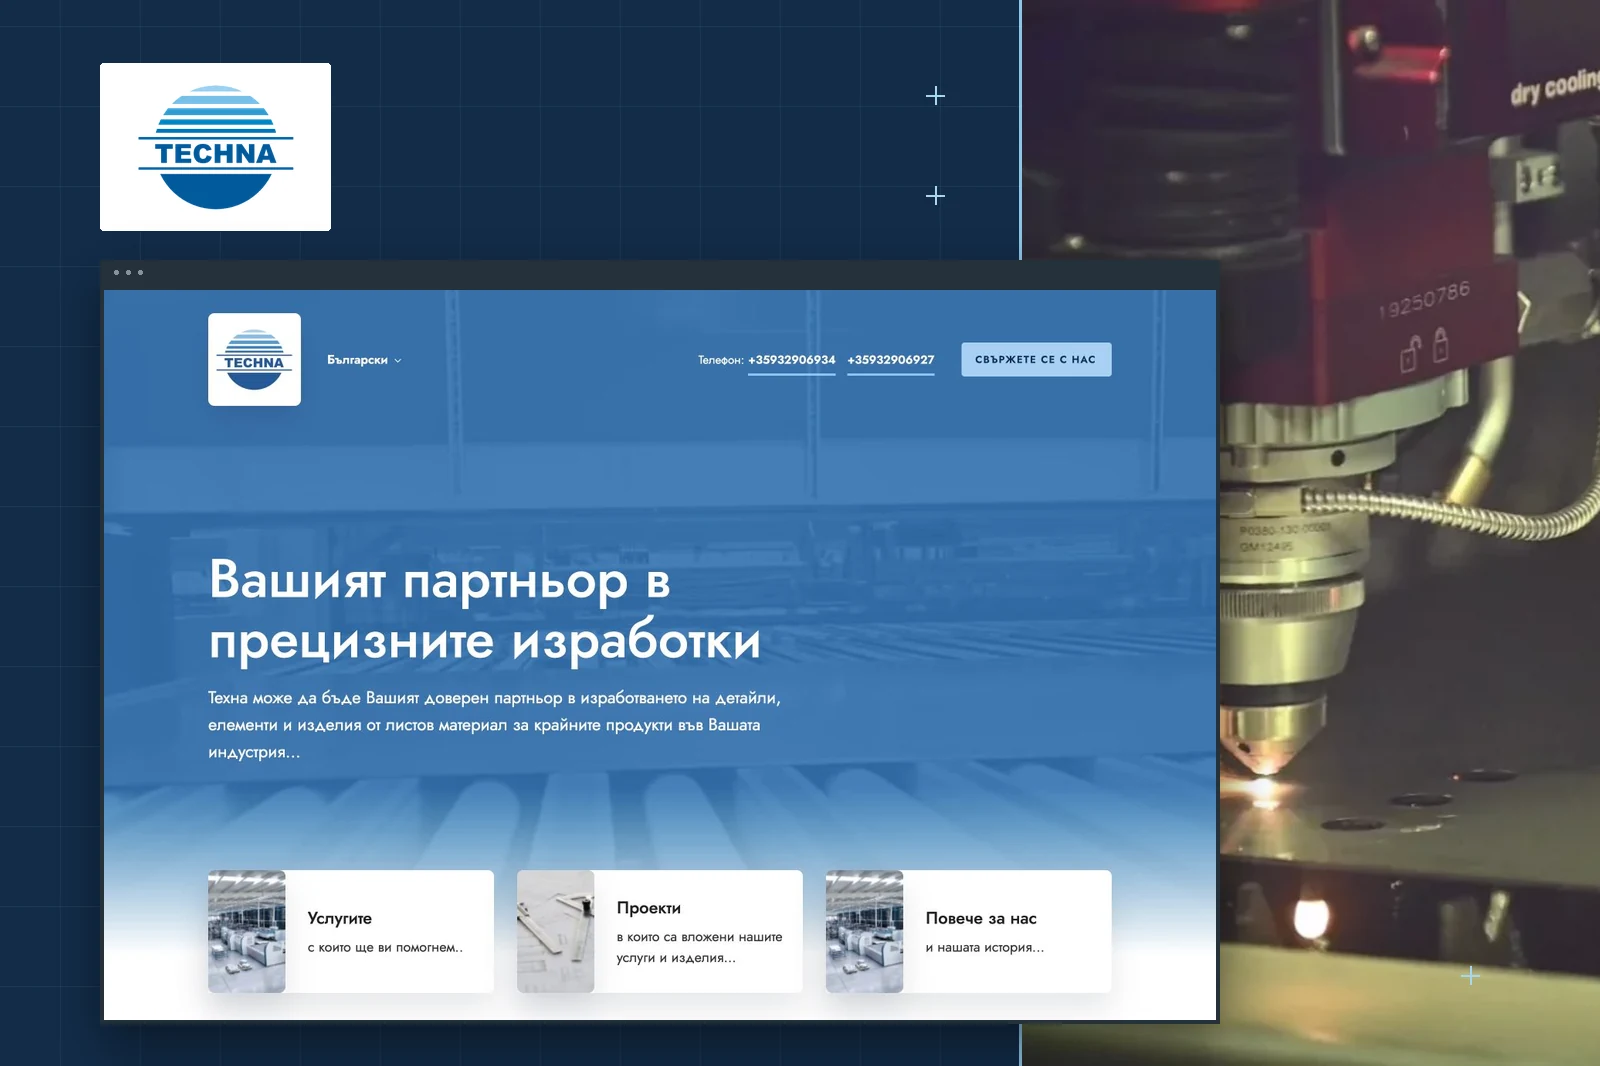This screenshot has height=1066, width=1600.
Task: Click the large Techna logo above the mockup
Action: (x=215, y=147)
